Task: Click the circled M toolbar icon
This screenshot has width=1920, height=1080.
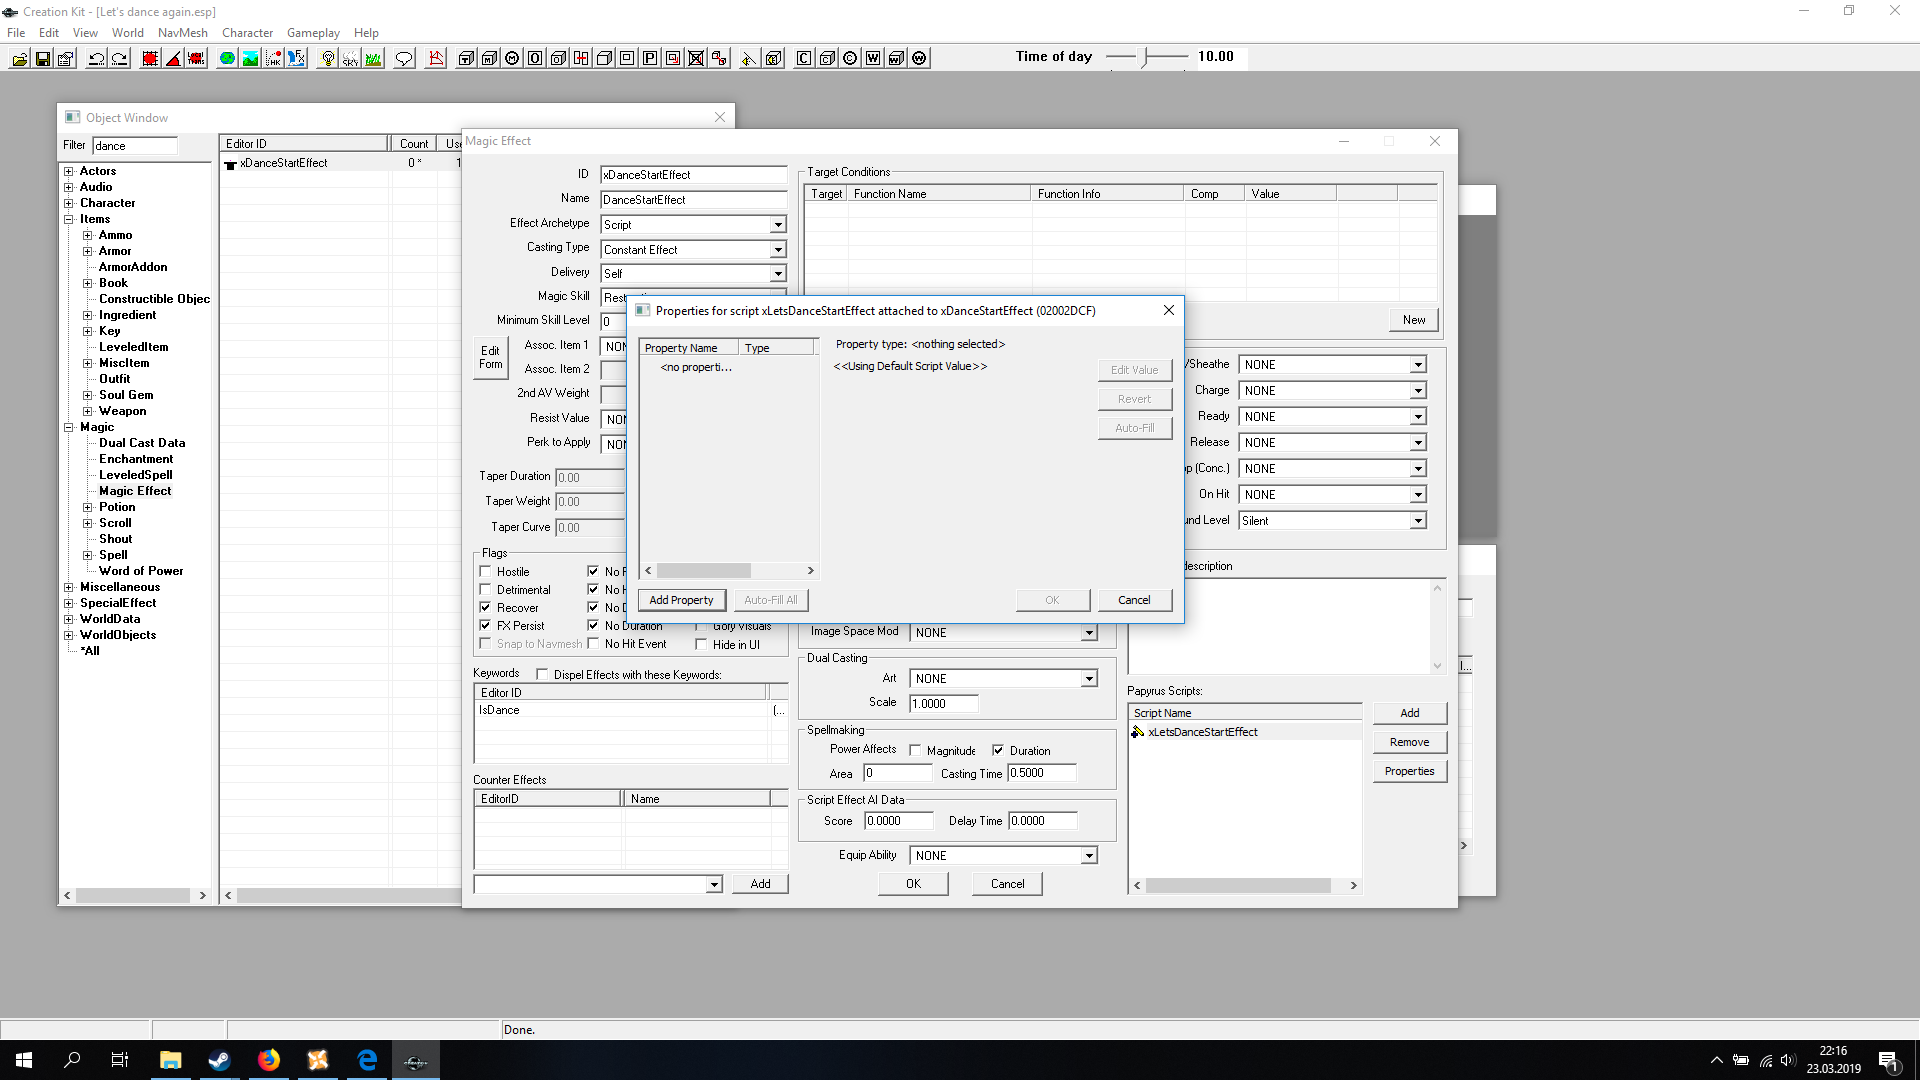Action: pyautogui.click(x=512, y=58)
